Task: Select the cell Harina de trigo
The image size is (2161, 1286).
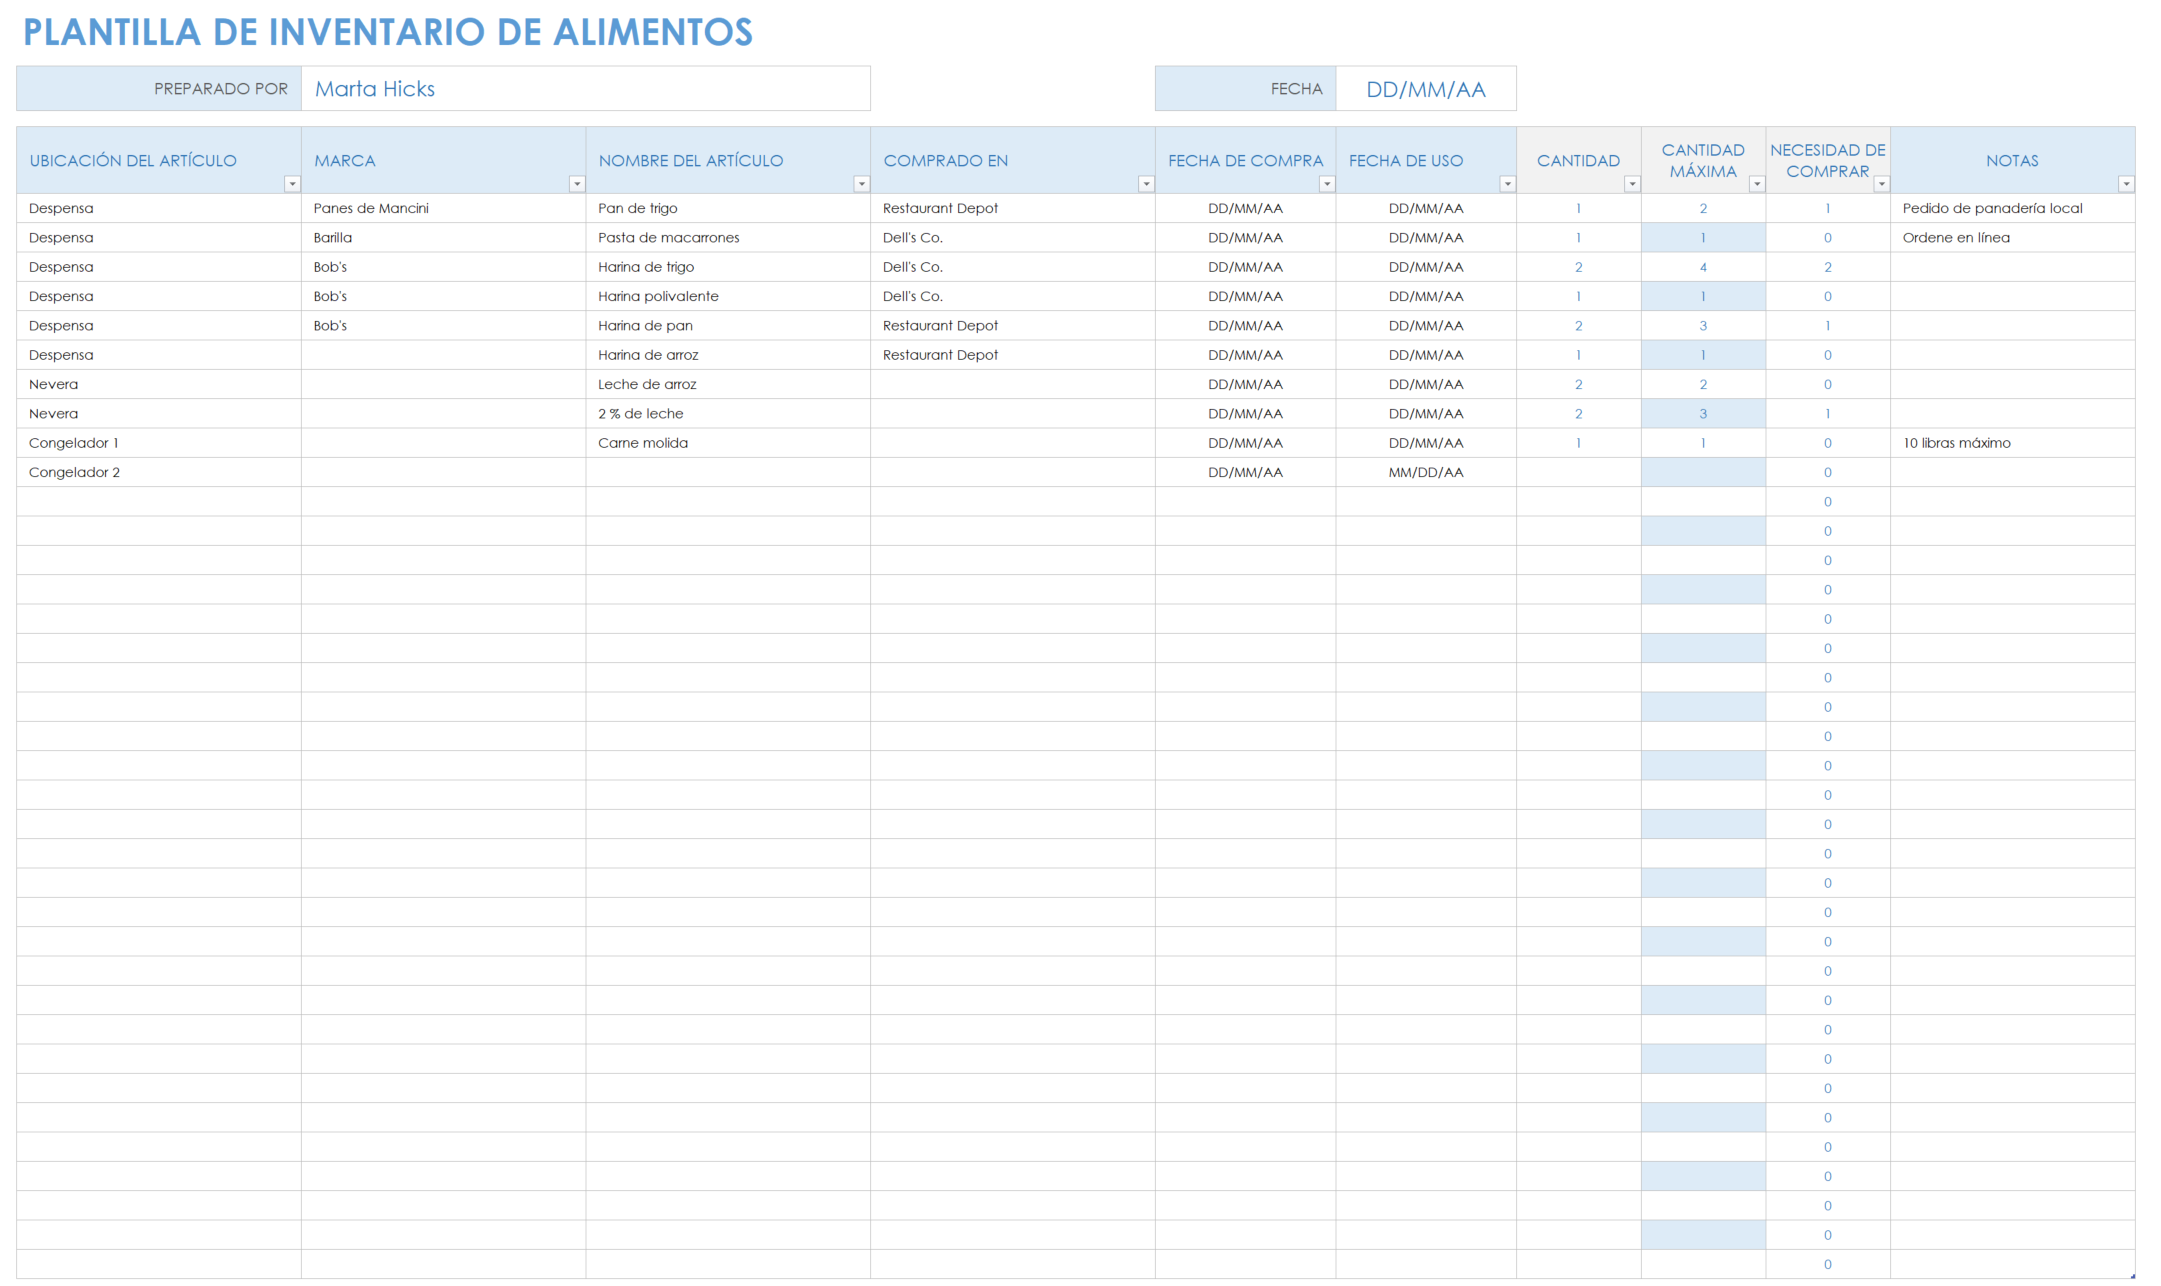Action: (728, 267)
